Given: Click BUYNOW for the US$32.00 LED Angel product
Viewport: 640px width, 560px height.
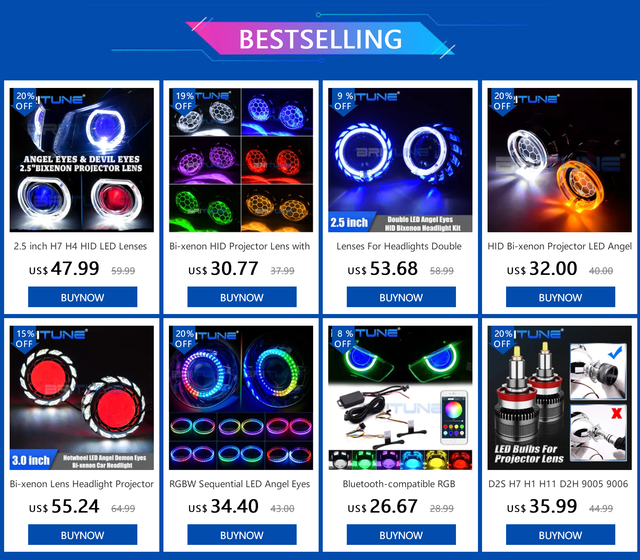Looking at the screenshot, I should [x=560, y=297].
